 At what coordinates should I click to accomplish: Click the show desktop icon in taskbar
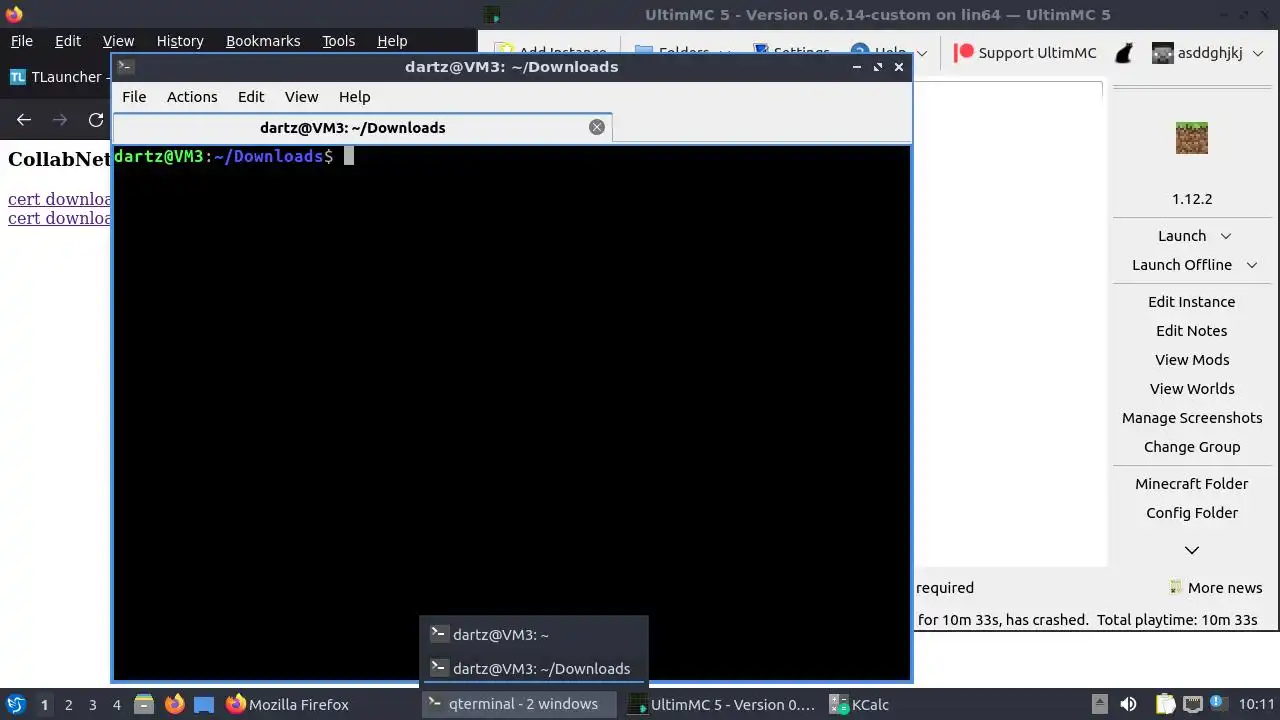click(204, 704)
